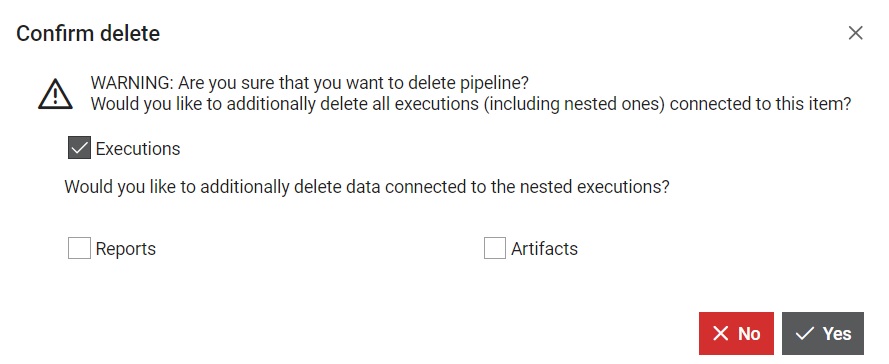Click the Executions label text
Screen dimensions: 889x364
coord(138,149)
